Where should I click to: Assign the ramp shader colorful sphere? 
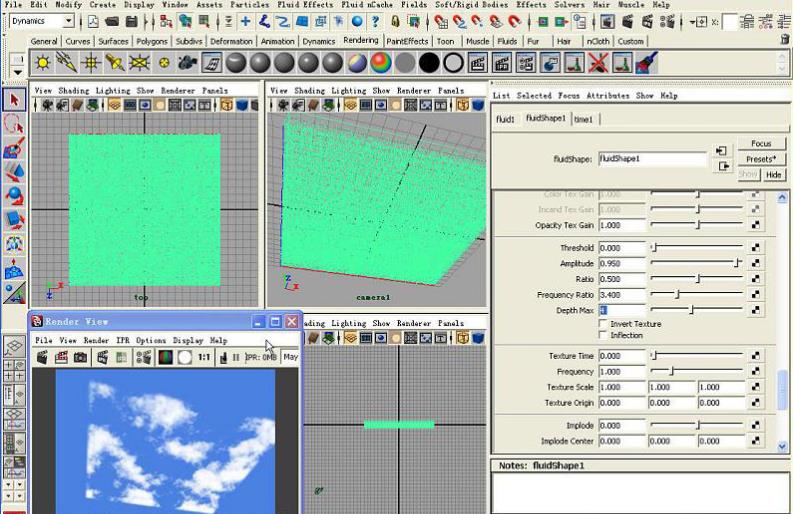tap(381, 63)
